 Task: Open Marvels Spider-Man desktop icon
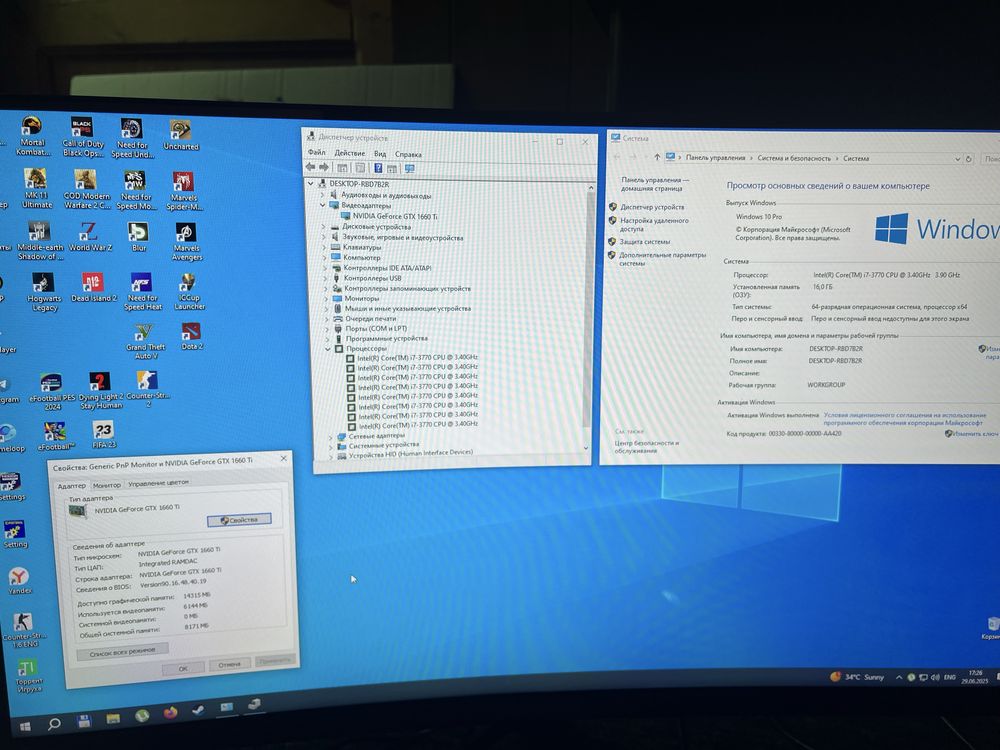point(184,191)
